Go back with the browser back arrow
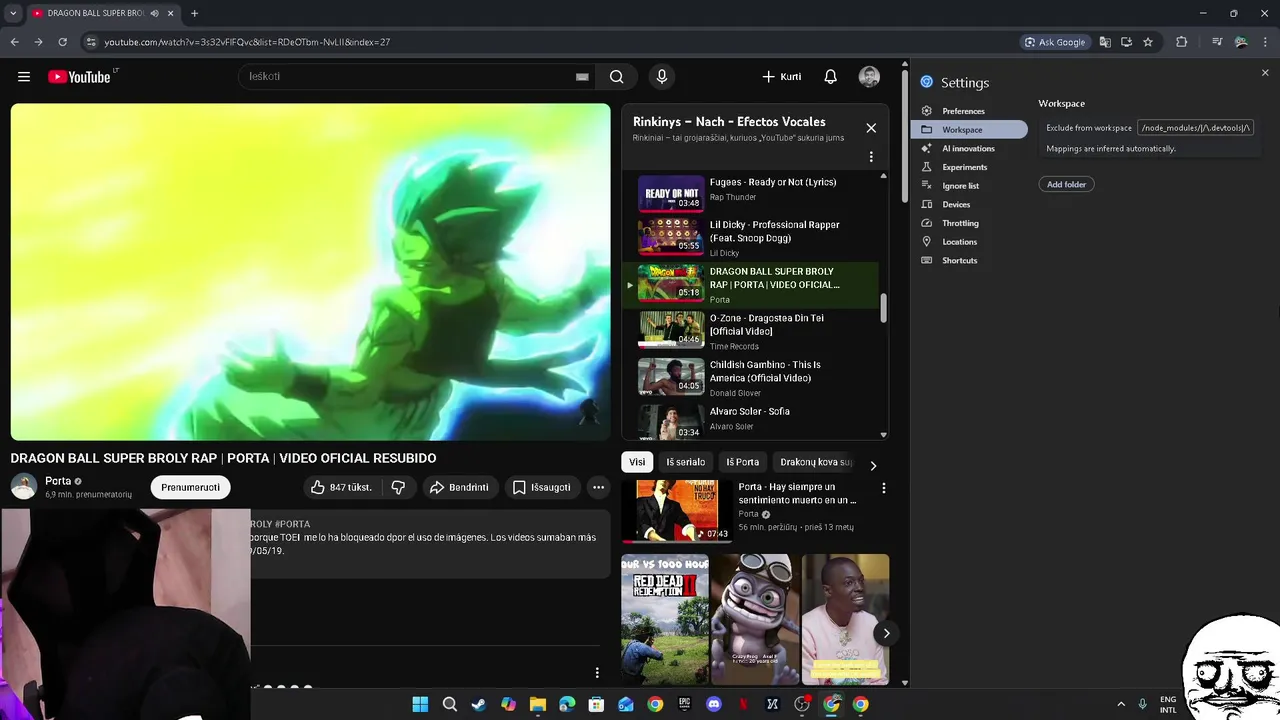The image size is (1280, 720). point(14,42)
